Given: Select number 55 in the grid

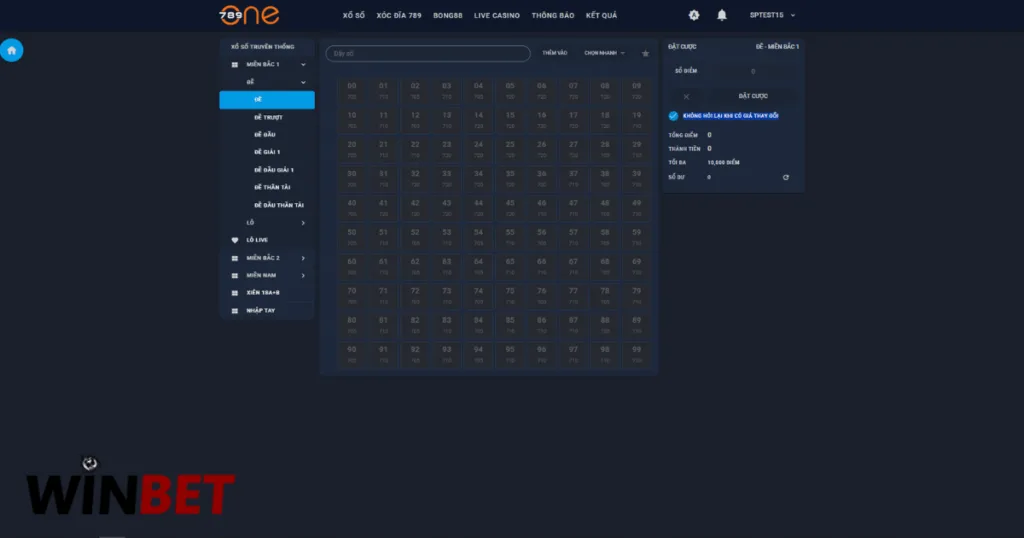Looking at the screenshot, I should (x=510, y=237).
